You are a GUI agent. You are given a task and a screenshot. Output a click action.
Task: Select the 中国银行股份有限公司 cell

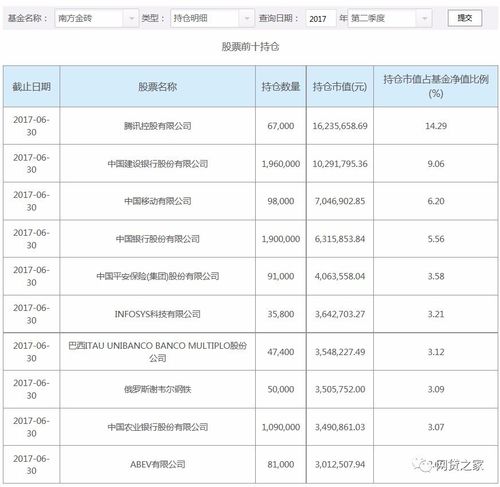[158, 239]
